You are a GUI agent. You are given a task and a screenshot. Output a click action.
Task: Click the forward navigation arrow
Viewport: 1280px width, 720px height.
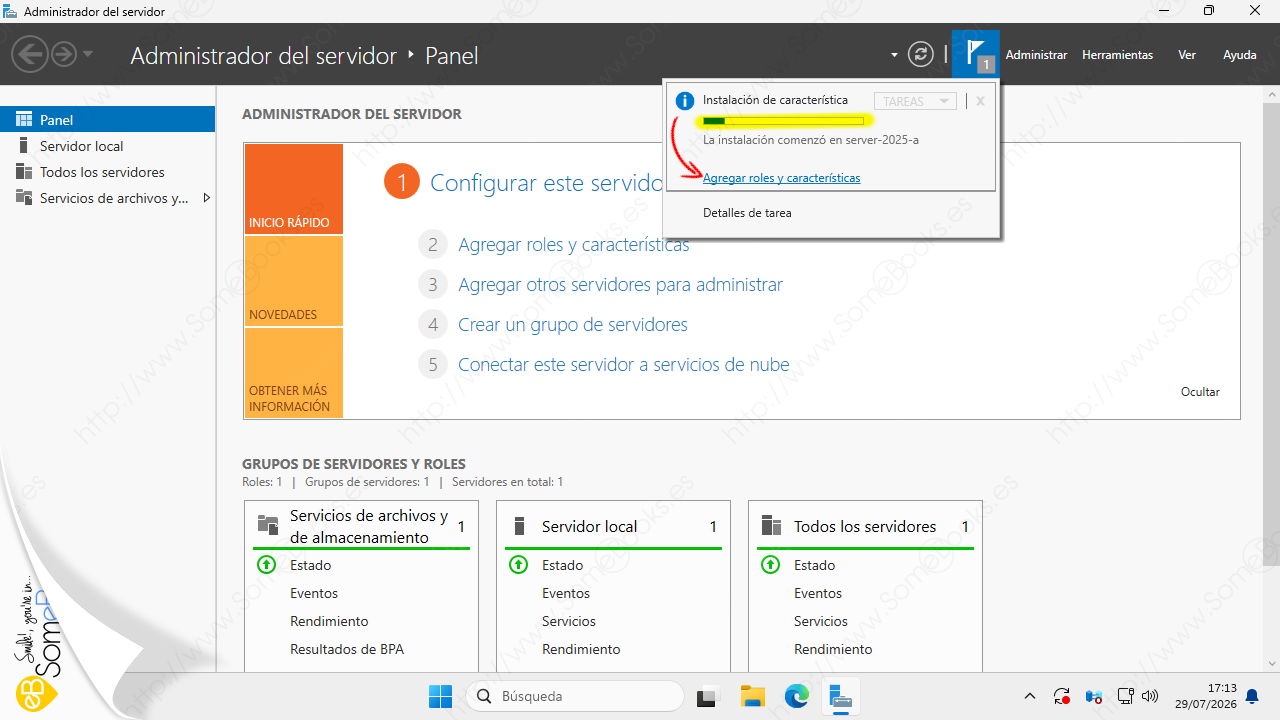[64, 54]
